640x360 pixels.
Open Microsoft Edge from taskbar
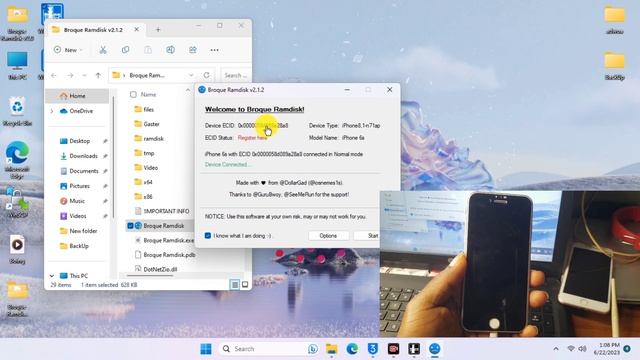pyautogui.click(x=352, y=349)
